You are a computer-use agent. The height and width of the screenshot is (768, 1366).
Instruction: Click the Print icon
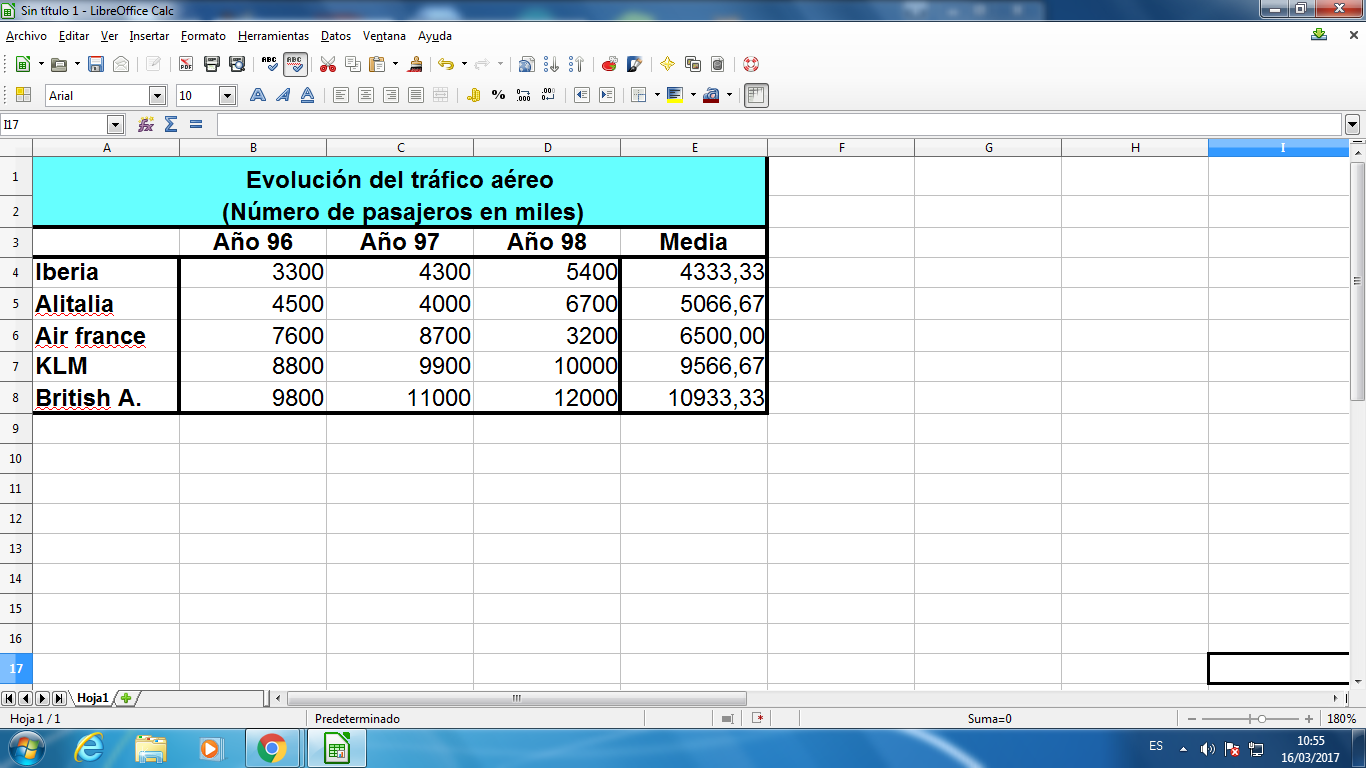(x=212, y=64)
